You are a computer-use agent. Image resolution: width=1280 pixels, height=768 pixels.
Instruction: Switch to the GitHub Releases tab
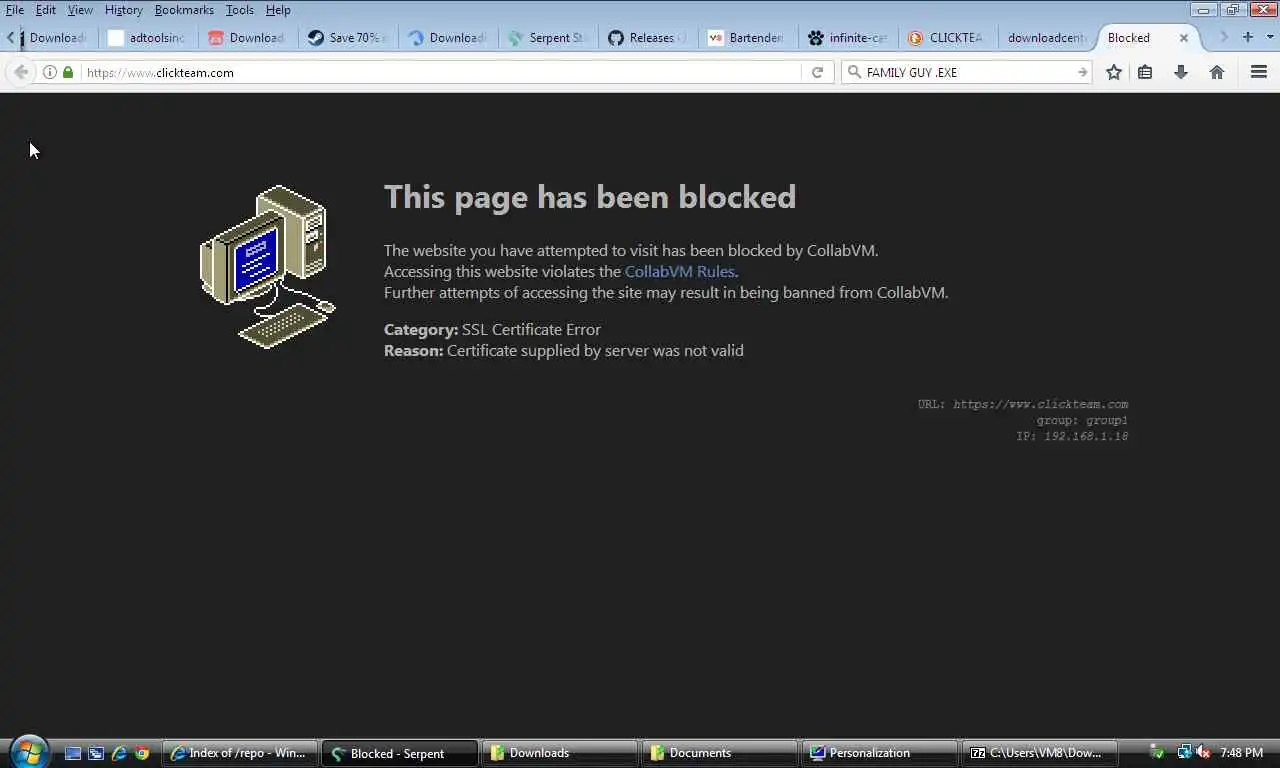pos(647,37)
